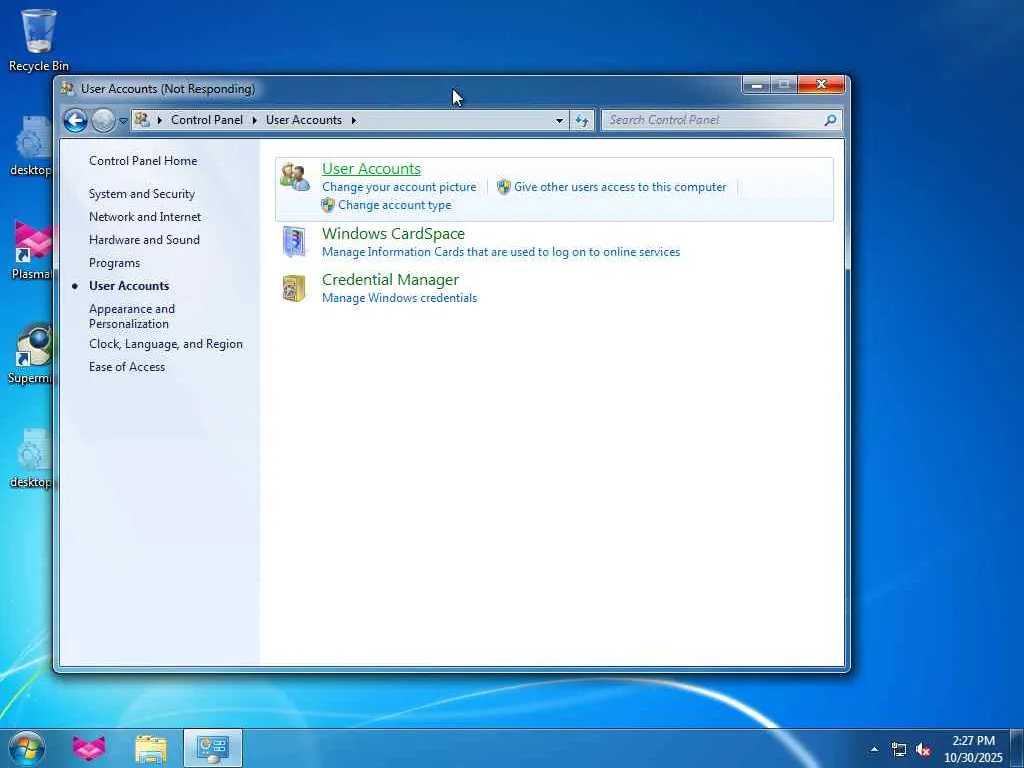Open Clock, Language, and Region
The width and height of the screenshot is (1024, 768).
(x=166, y=344)
